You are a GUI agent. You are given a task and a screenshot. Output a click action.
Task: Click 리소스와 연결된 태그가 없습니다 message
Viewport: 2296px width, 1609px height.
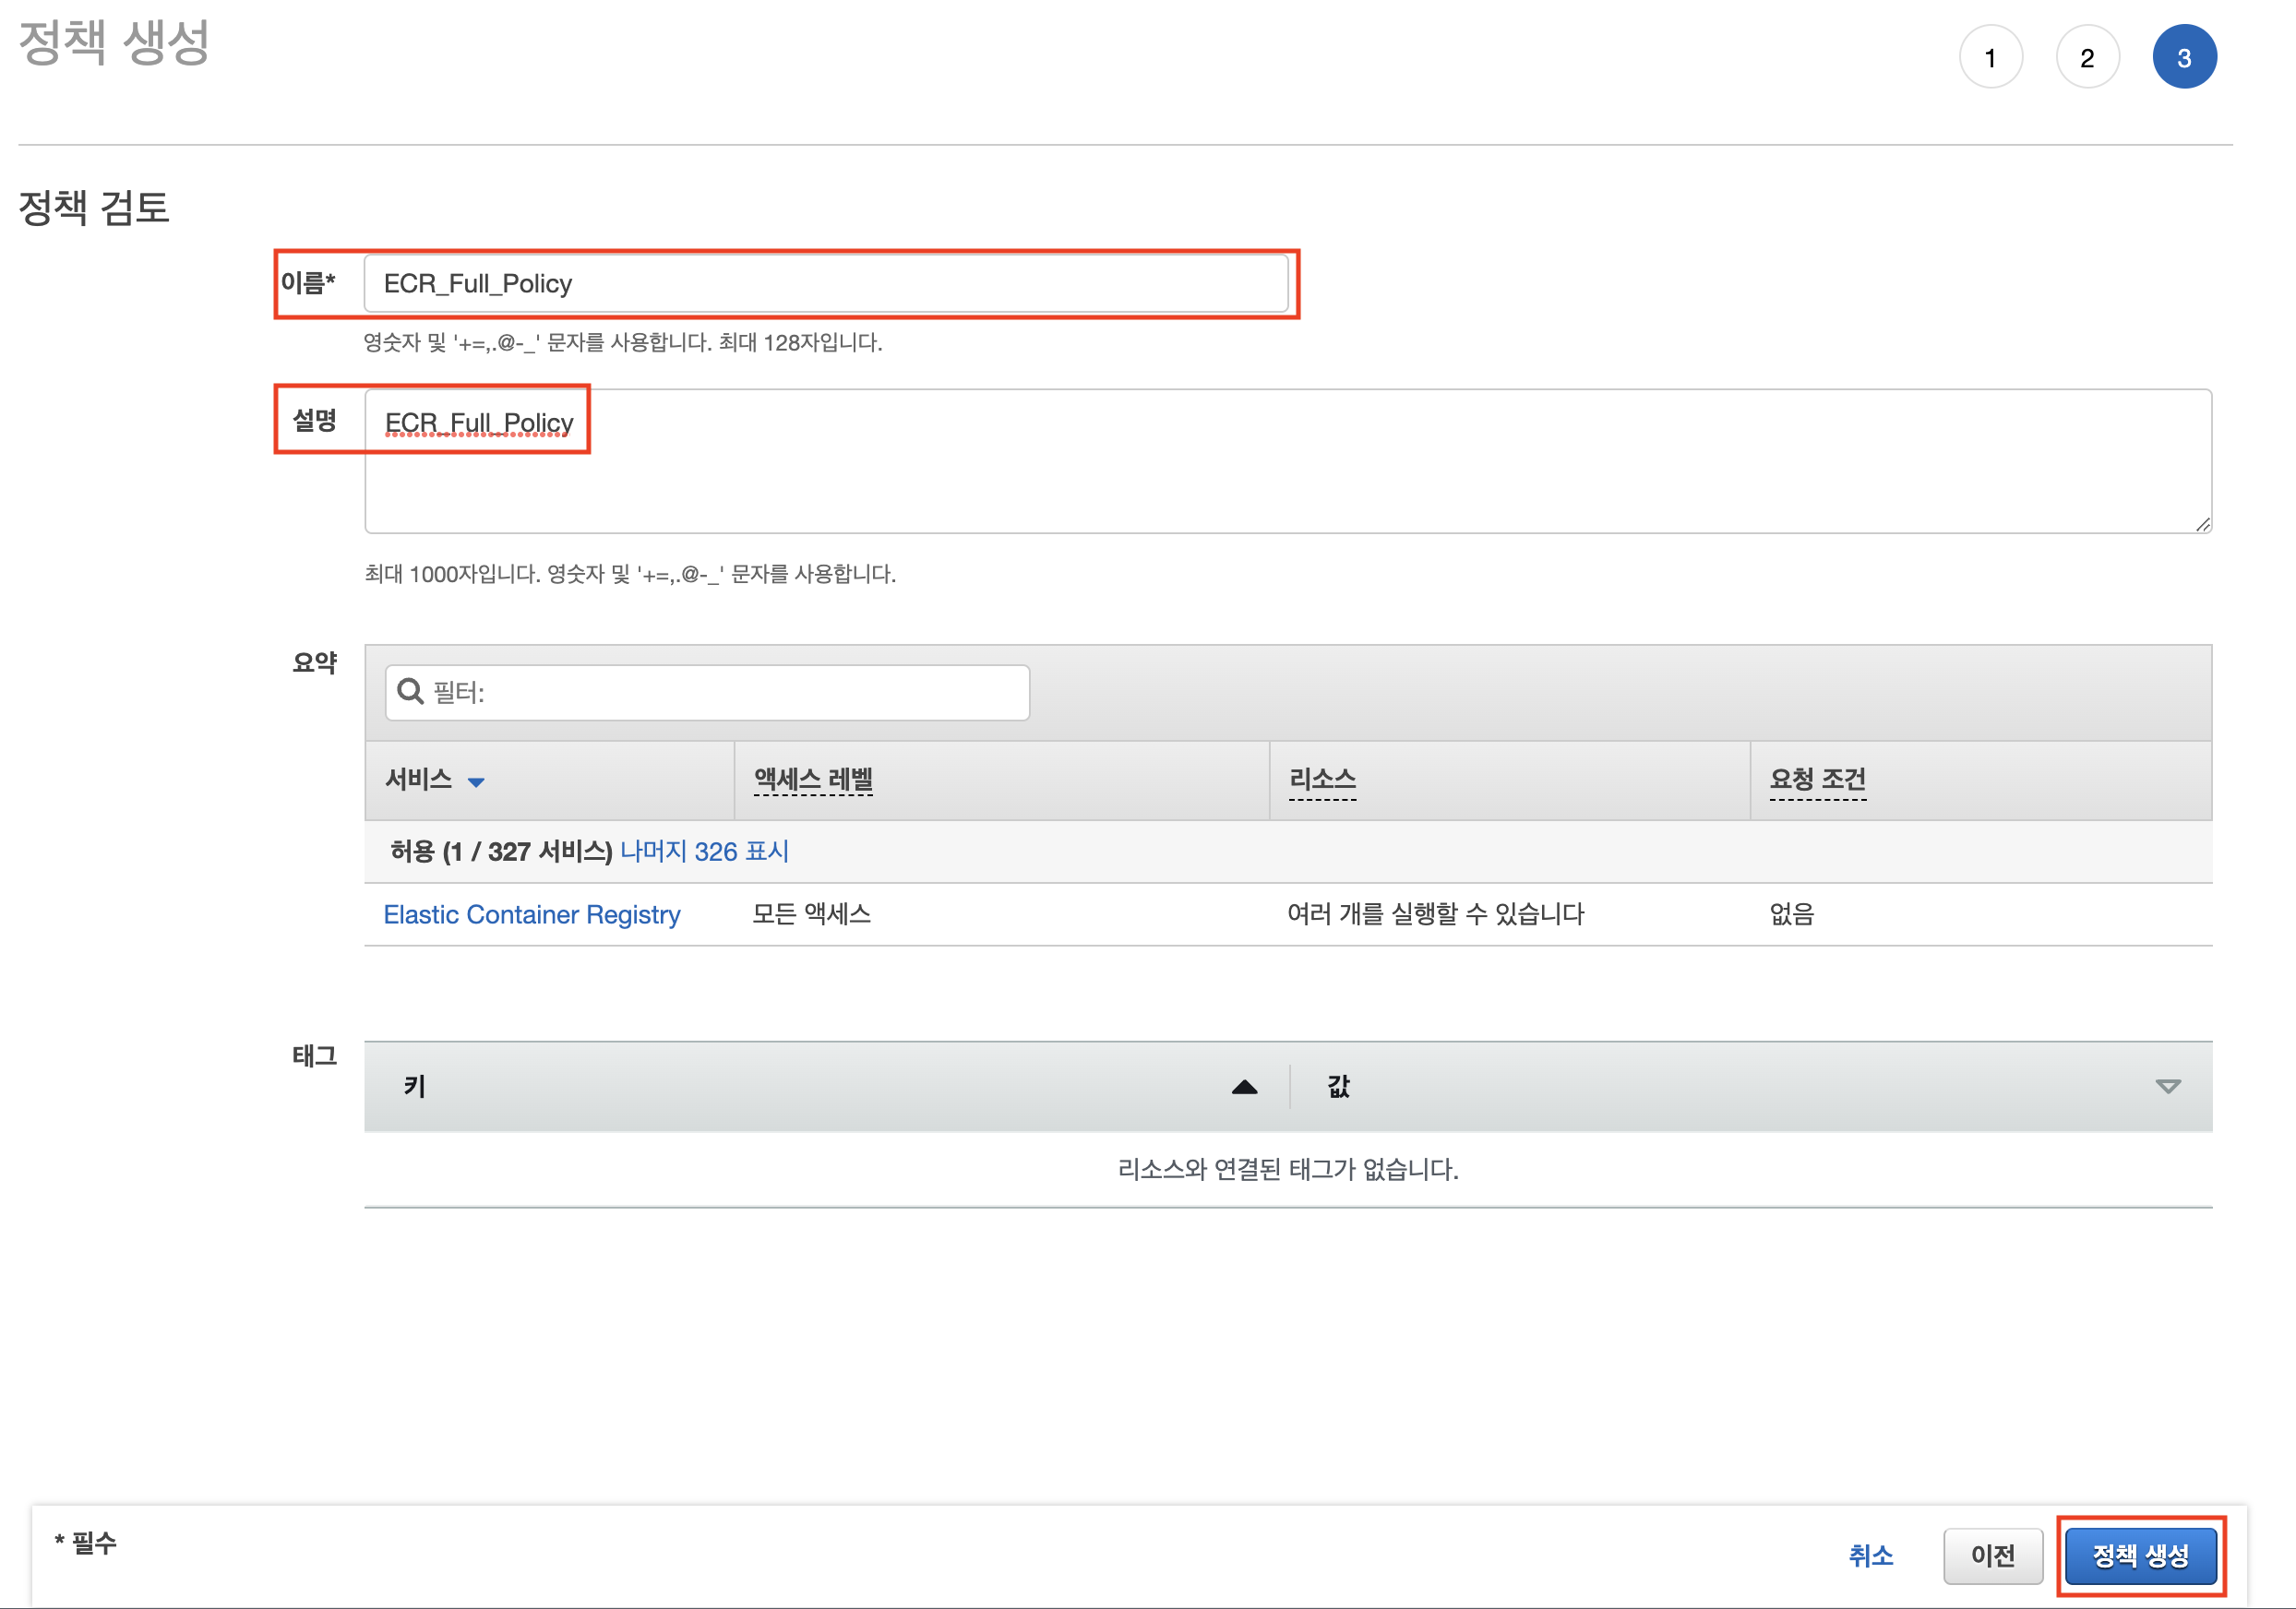(1288, 1169)
